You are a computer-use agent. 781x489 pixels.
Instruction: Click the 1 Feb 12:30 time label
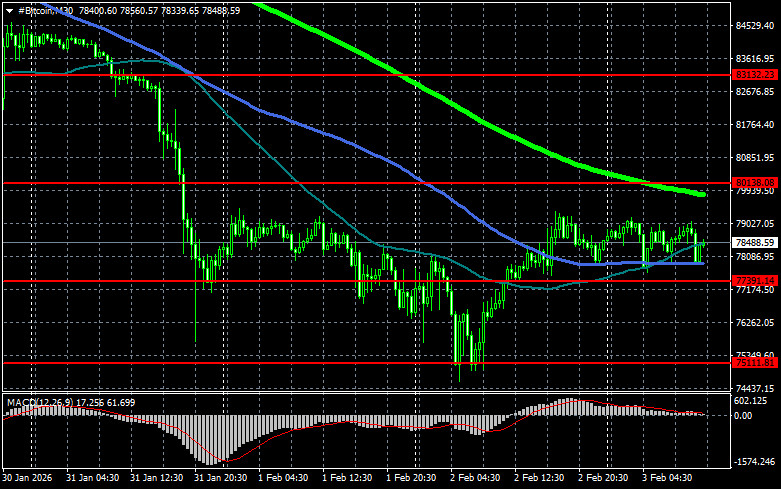[x=347, y=478]
